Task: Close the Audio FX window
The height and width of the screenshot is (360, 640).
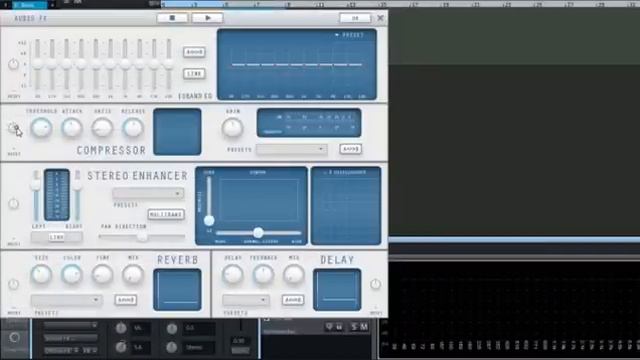Action: (380, 18)
